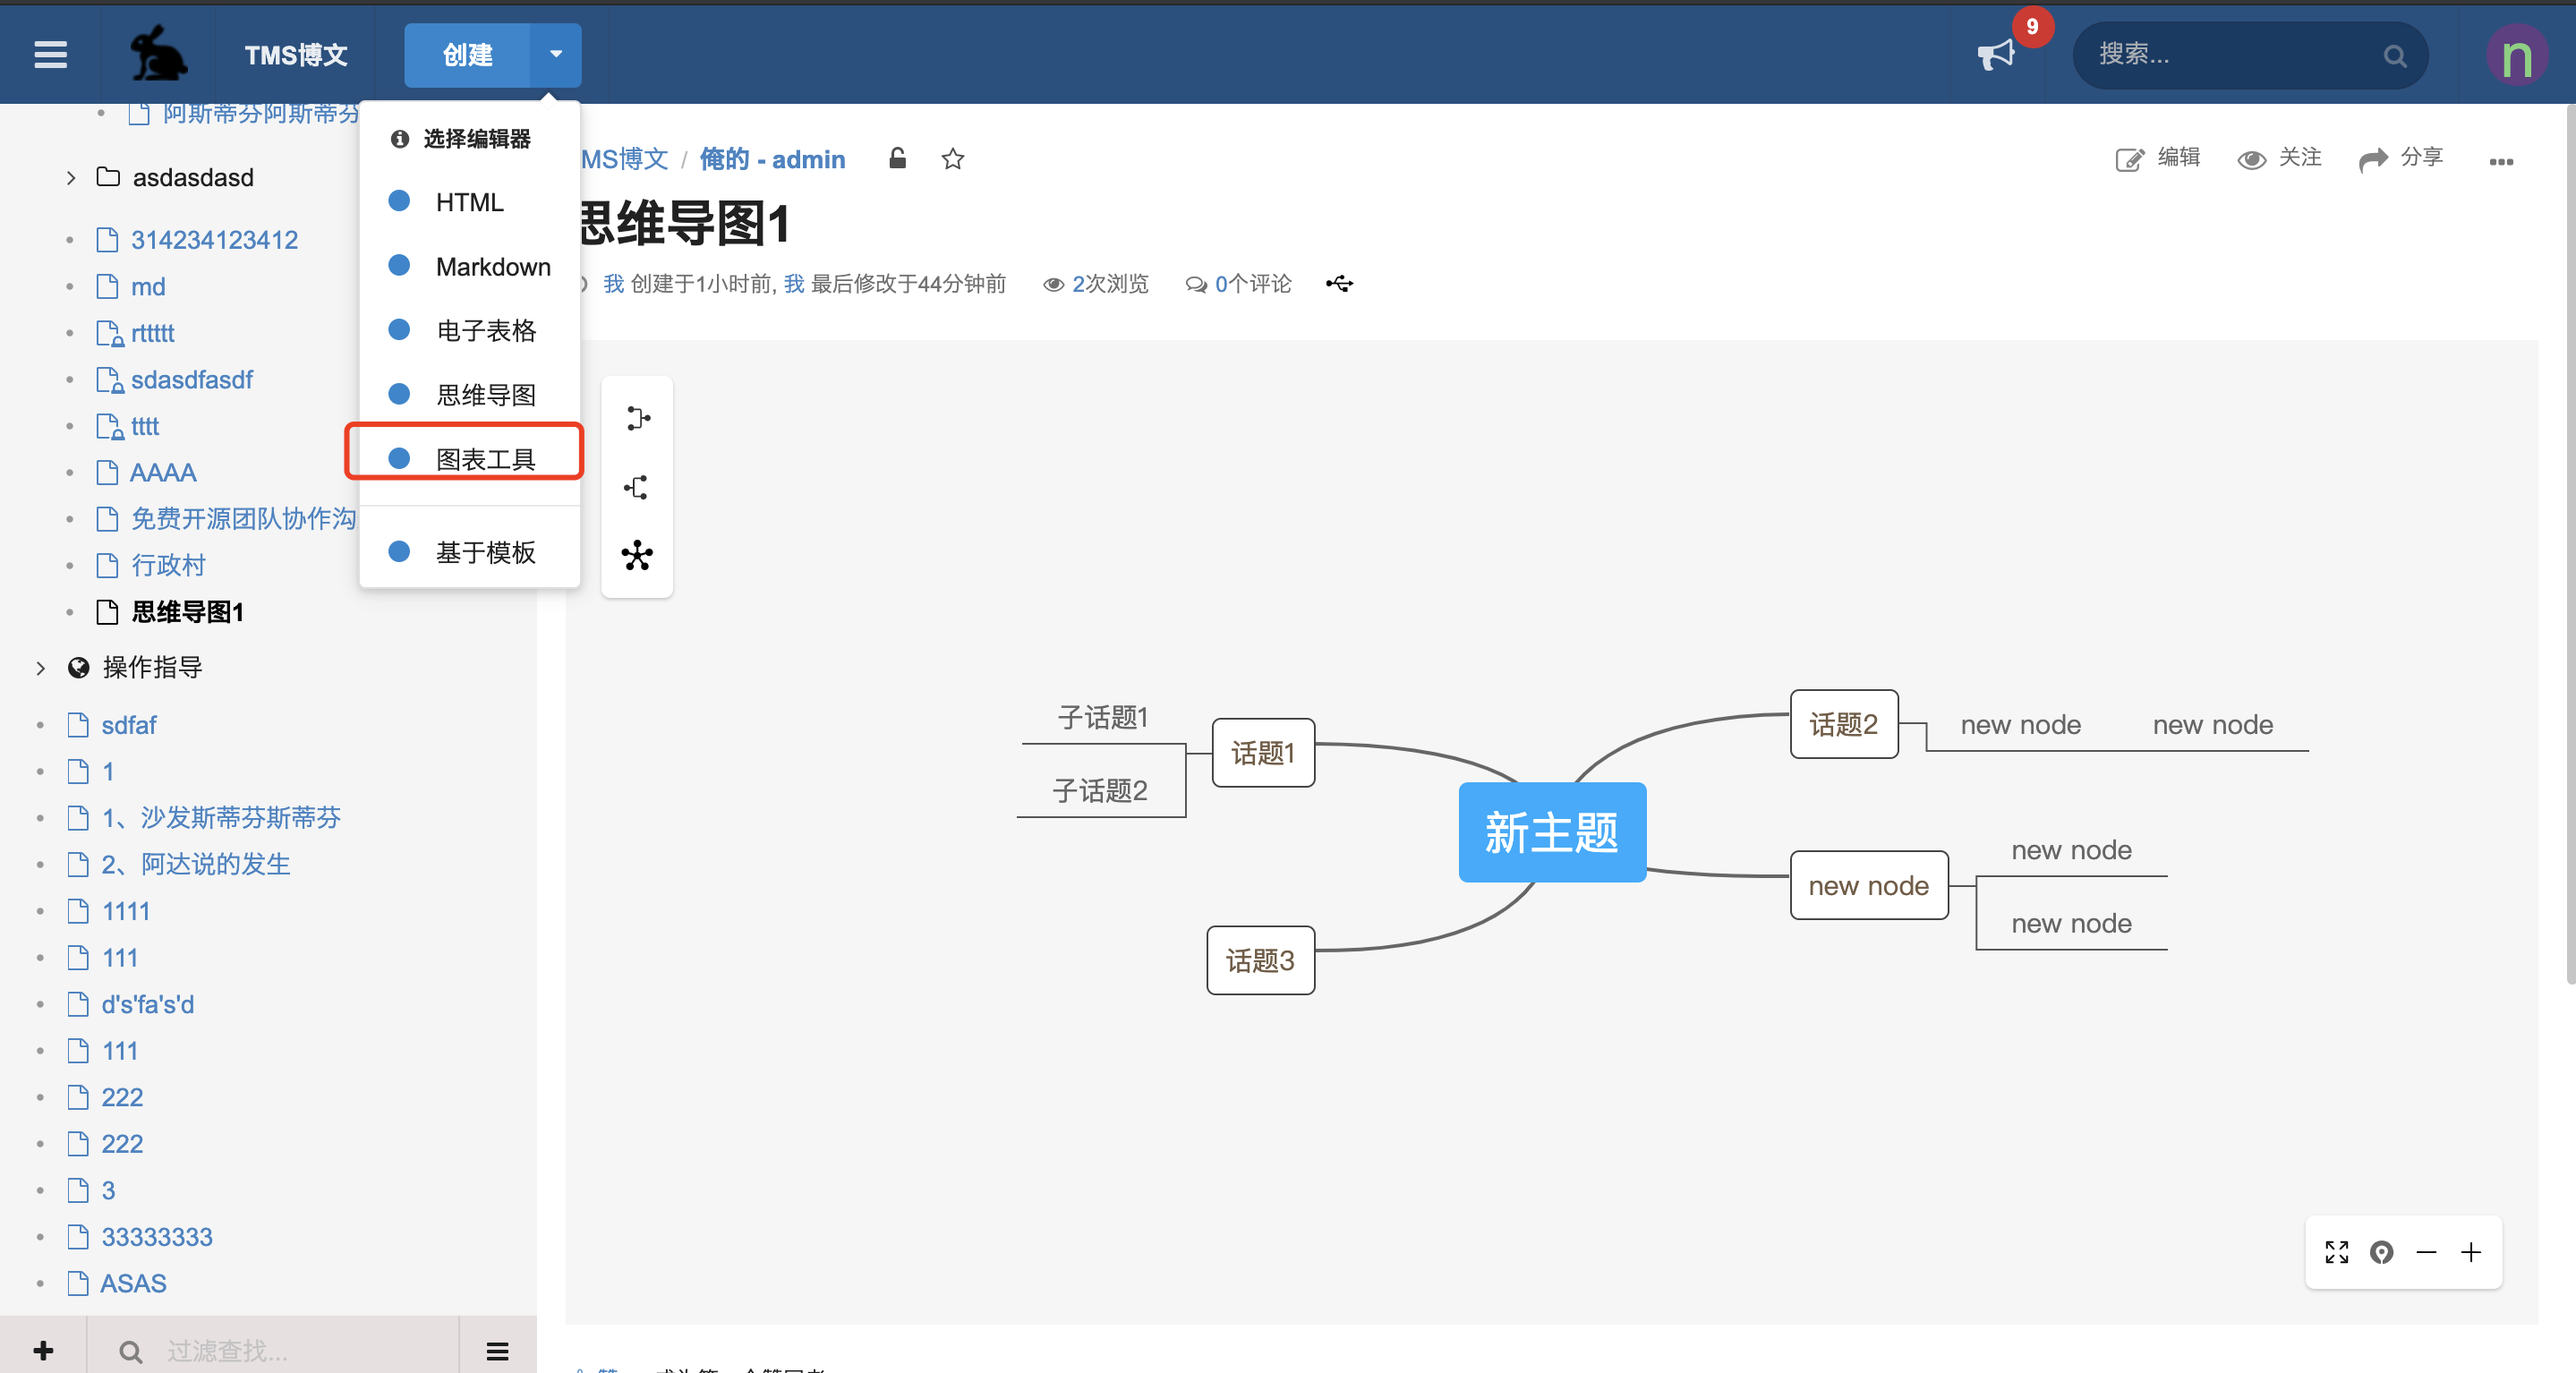
Task: Open the 行政村 post
Action: point(168,565)
